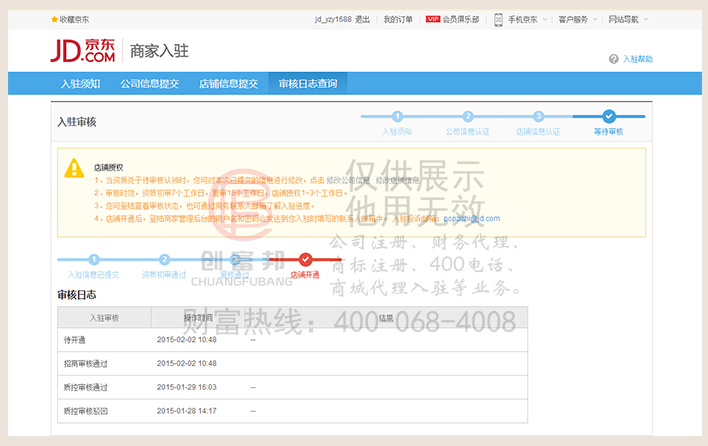Viewport: 708px width, 446px height.
Task: Click the yellow warning triangle icon
Action: [x=74, y=168]
